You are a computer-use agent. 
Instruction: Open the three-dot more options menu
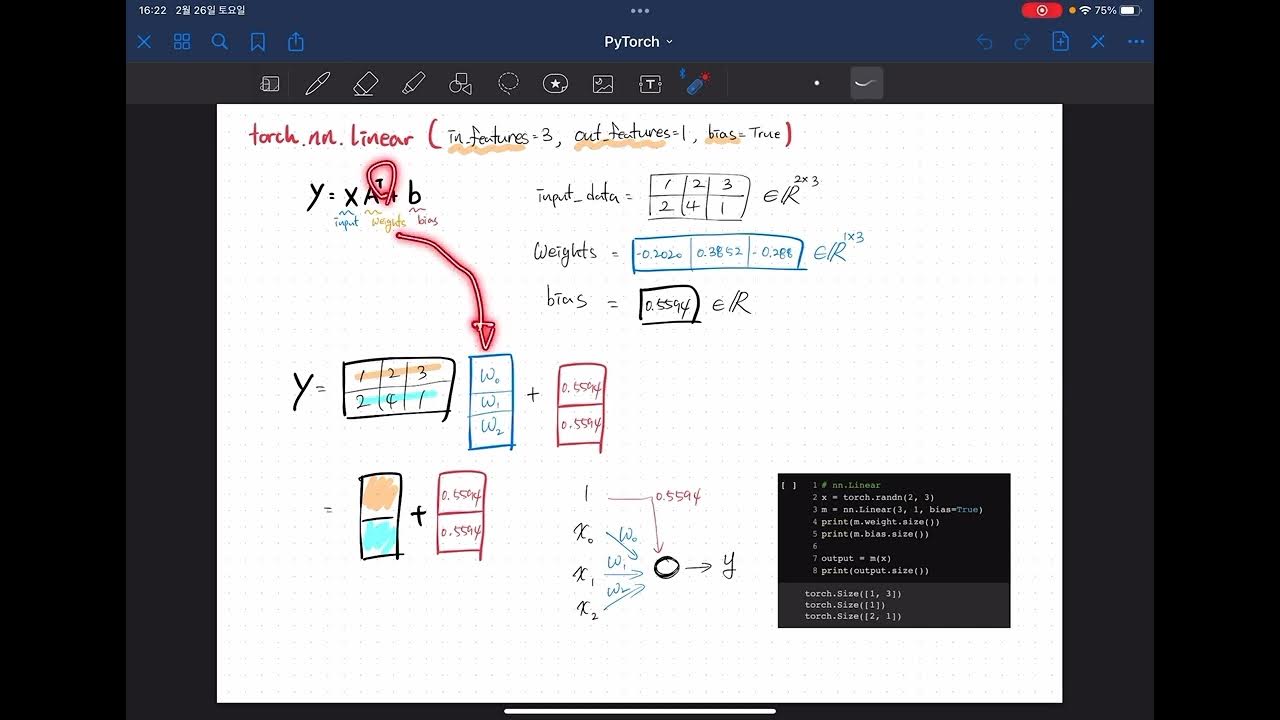[x=1136, y=42]
